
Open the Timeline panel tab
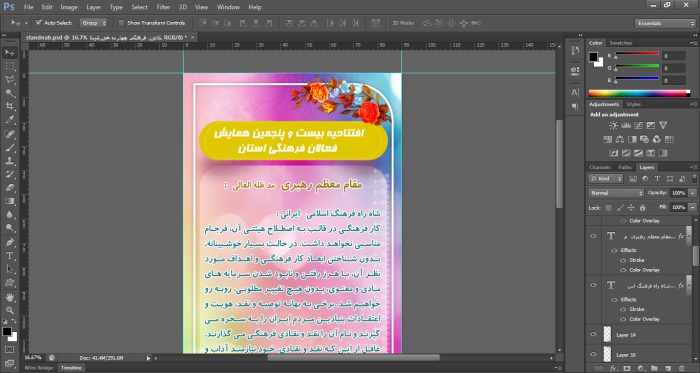pos(71,368)
